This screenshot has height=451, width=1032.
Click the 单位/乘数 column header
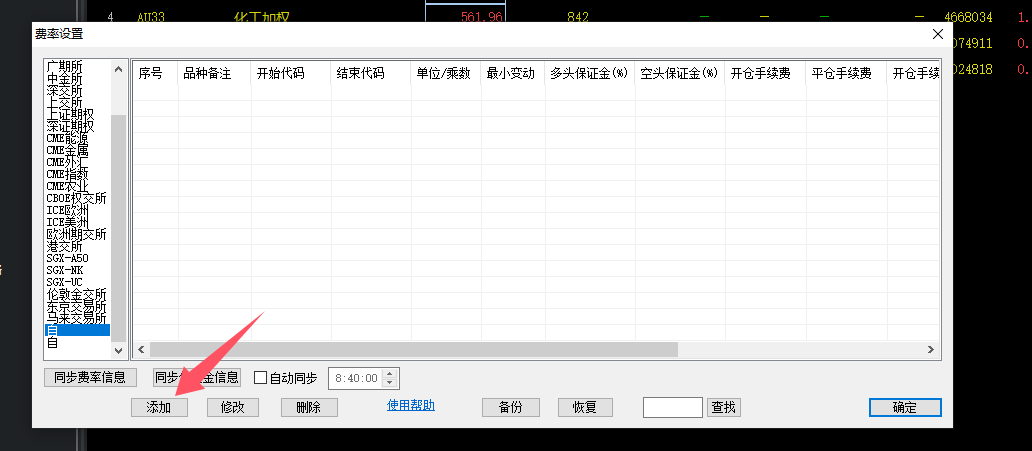pyautogui.click(x=446, y=74)
